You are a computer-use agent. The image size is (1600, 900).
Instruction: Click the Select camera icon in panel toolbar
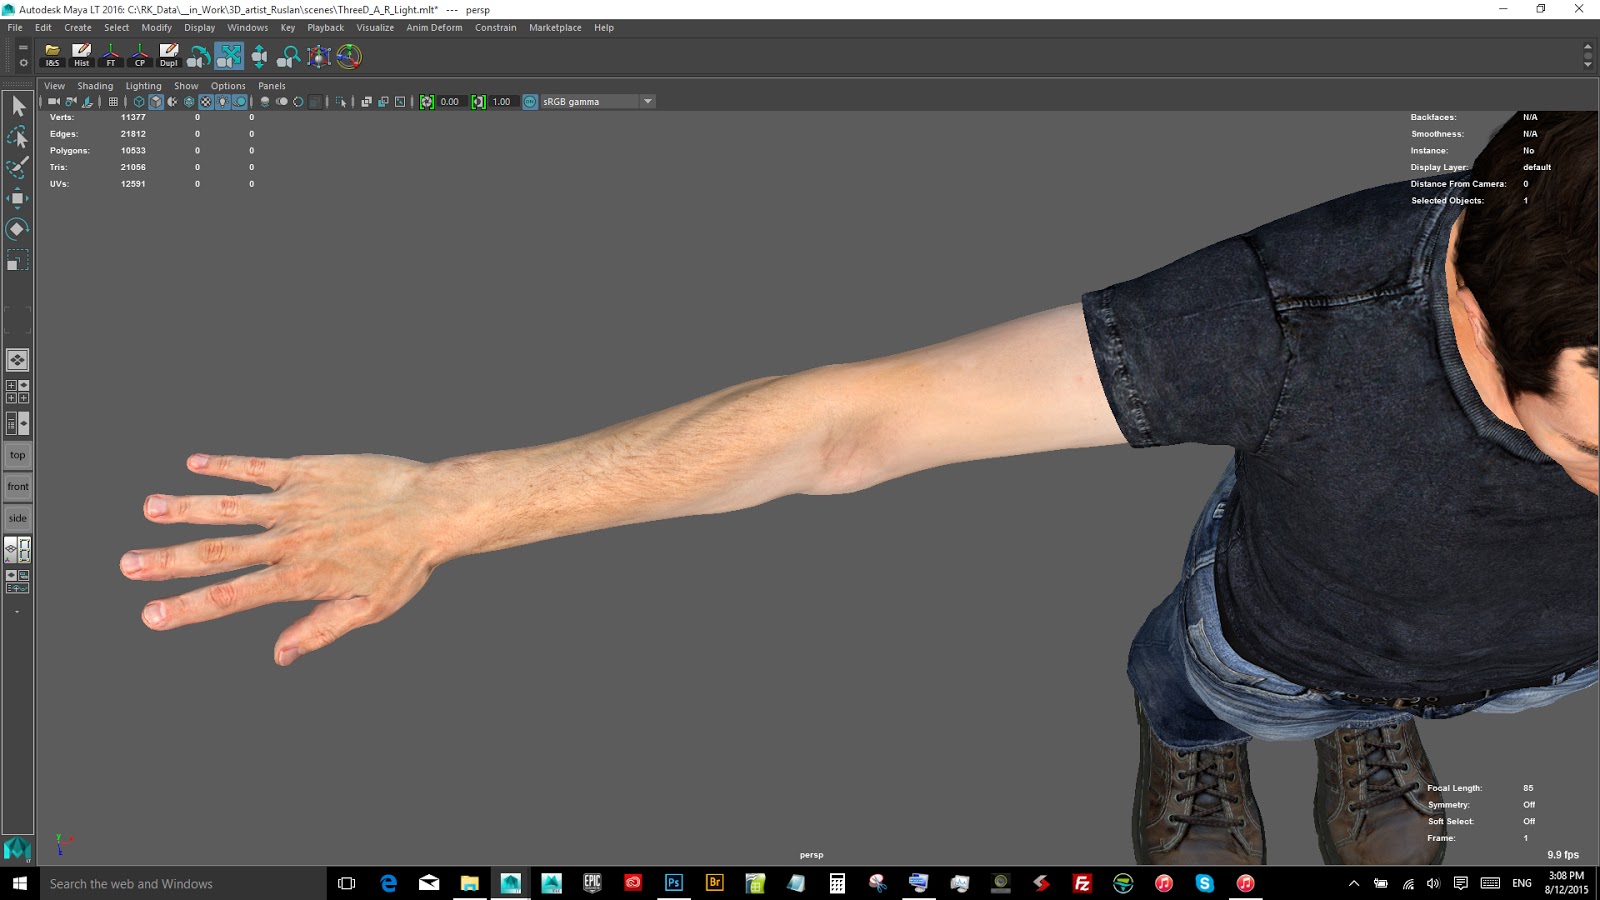point(53,102)
